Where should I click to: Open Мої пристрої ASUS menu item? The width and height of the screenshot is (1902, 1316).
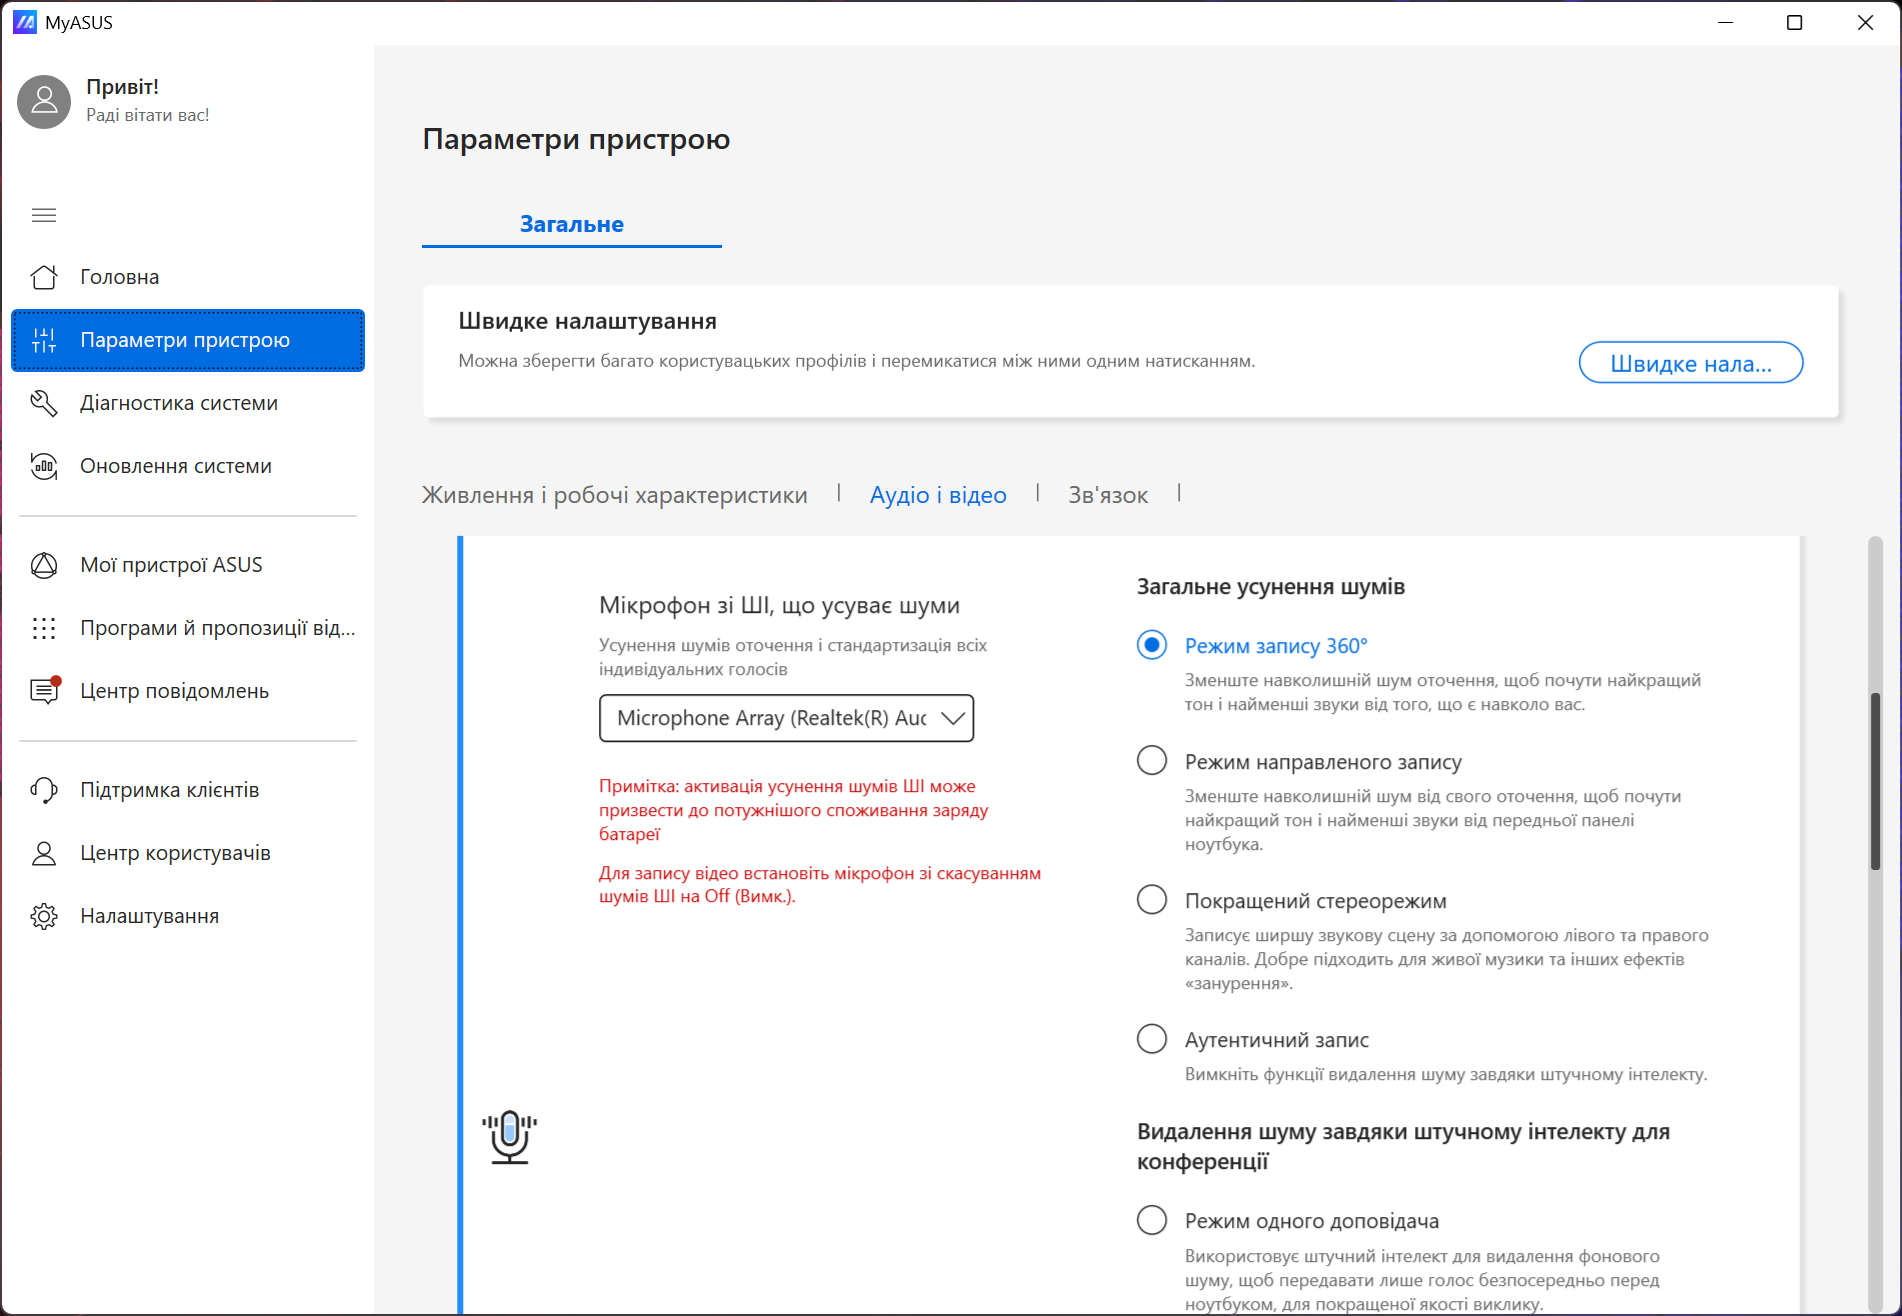188,565
